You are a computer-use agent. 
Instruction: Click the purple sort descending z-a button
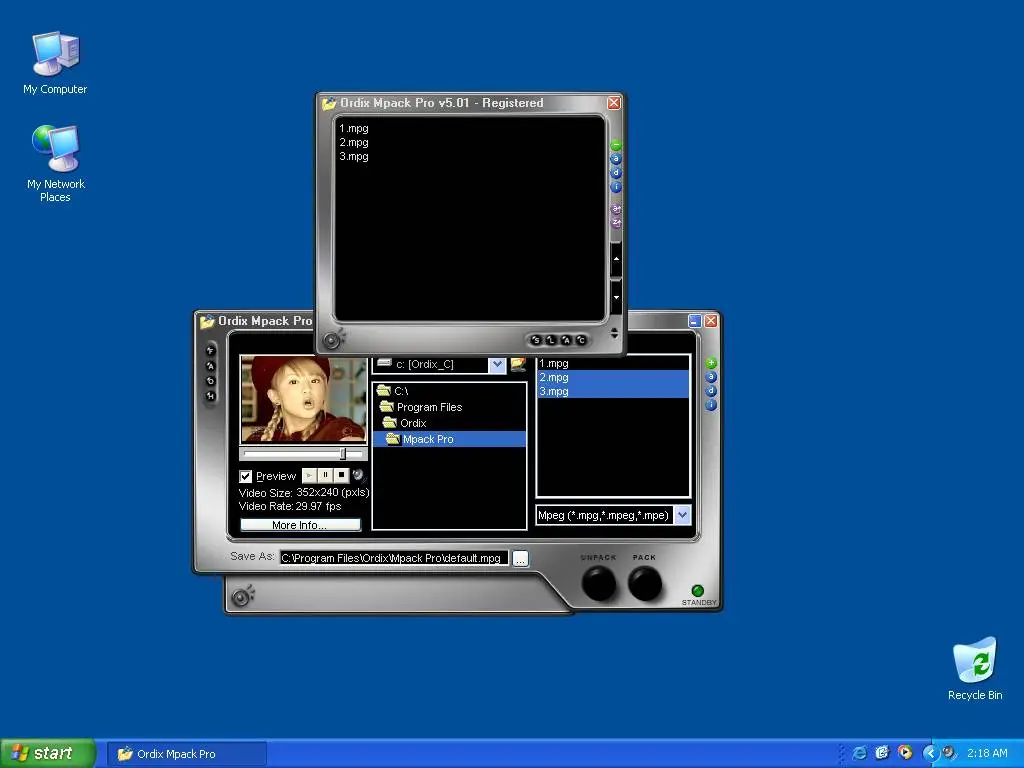(615, 223)
